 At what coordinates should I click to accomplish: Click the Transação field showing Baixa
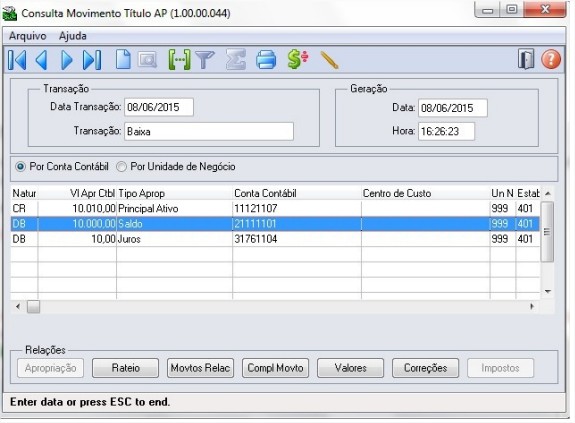[x=209, y=131]
